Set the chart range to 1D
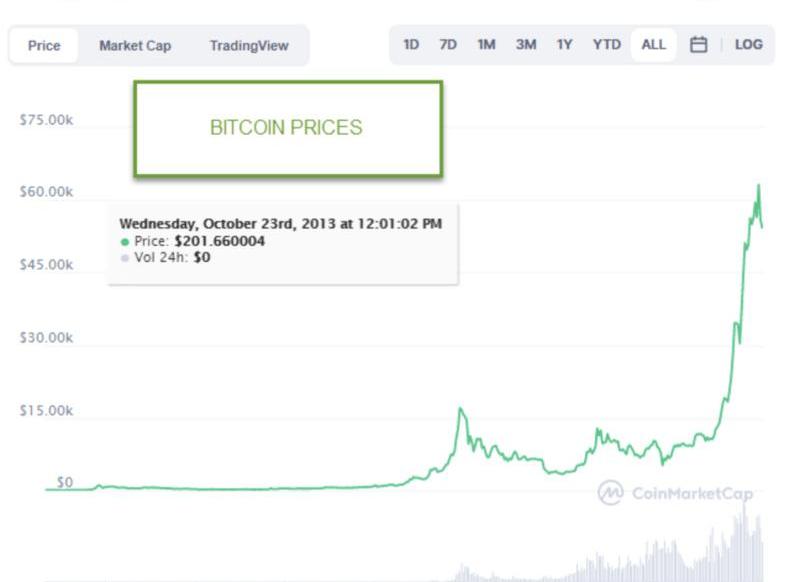 tap(411, 45)
